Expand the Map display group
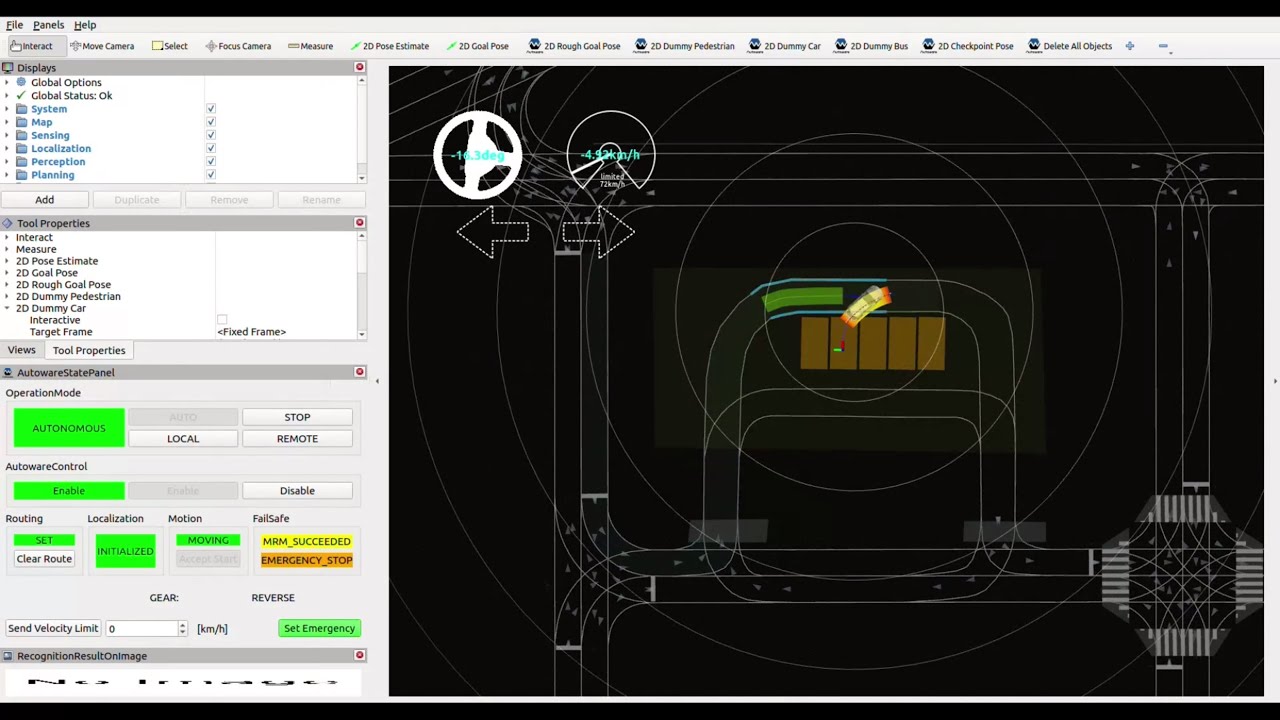Viewport: 1280px width, 720px height. [7, 122]
